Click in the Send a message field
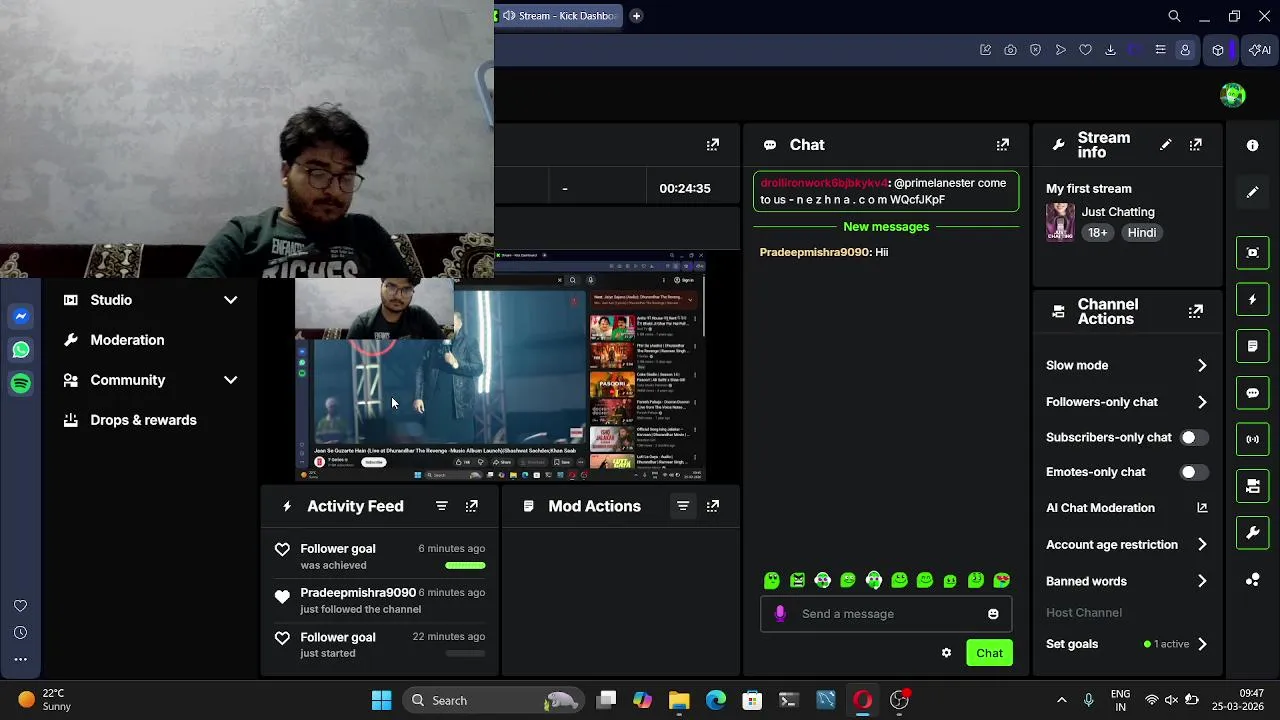1280x720 pixels. pos(887,614)
